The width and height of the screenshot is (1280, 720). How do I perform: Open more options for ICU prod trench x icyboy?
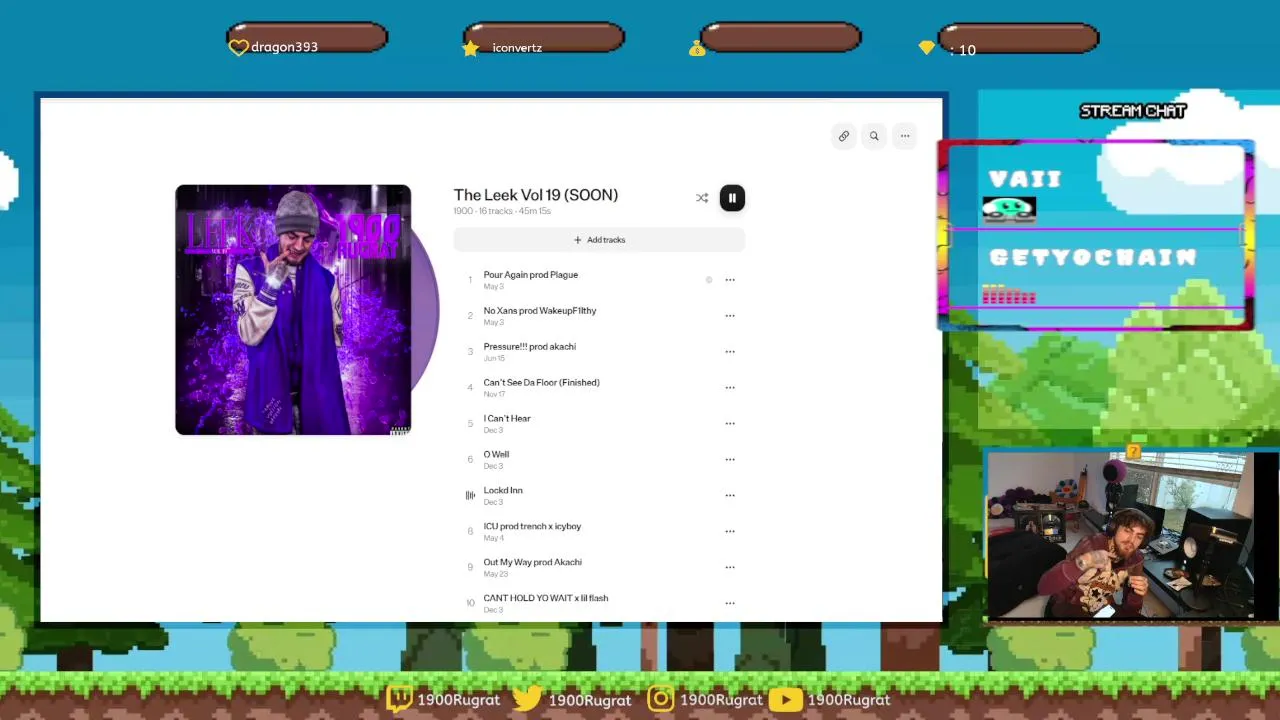[730, 532]
